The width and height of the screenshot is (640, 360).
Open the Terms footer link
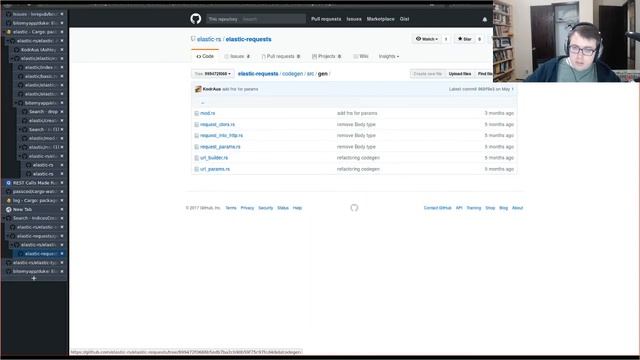(x=231, y=208)
